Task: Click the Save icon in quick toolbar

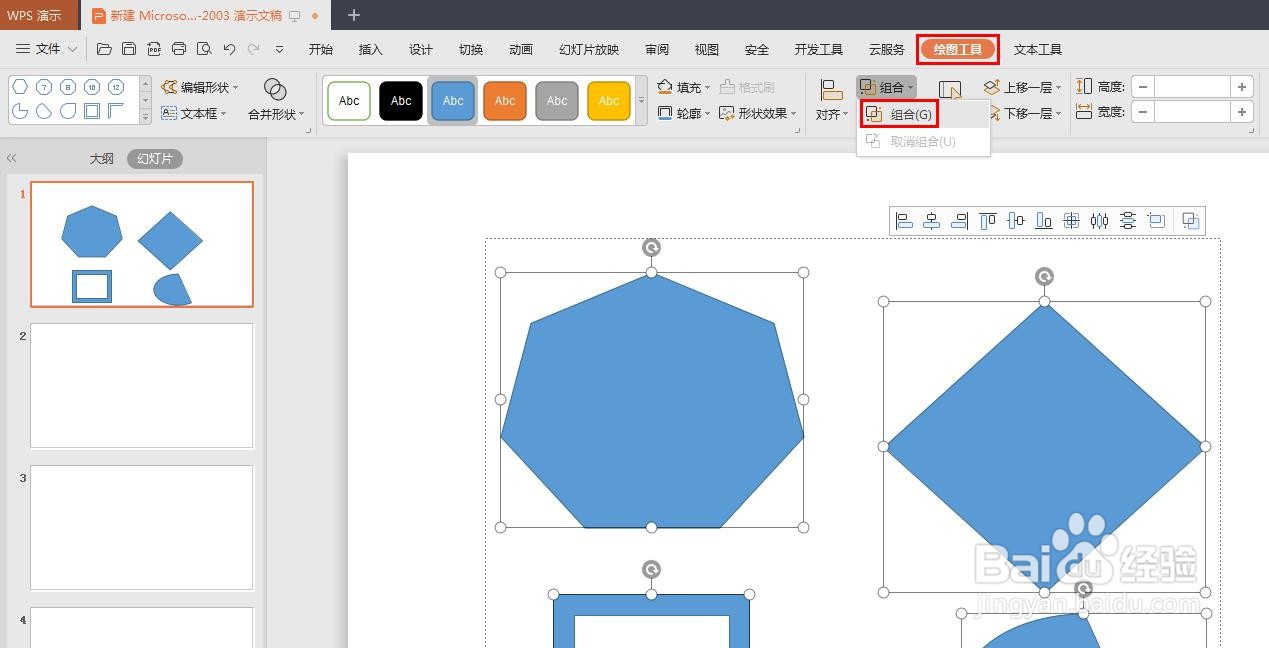Action: [x=129, y=49]
